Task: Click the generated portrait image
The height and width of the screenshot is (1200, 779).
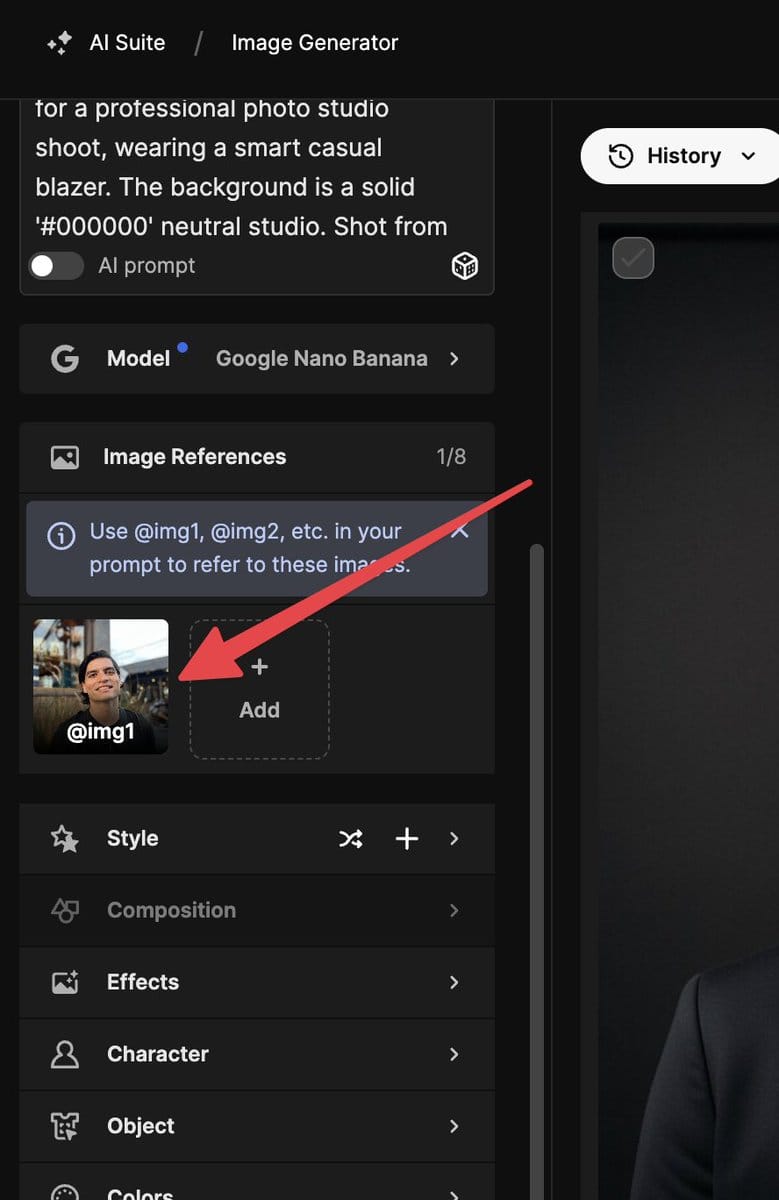Action: click(x=689, y=710)
